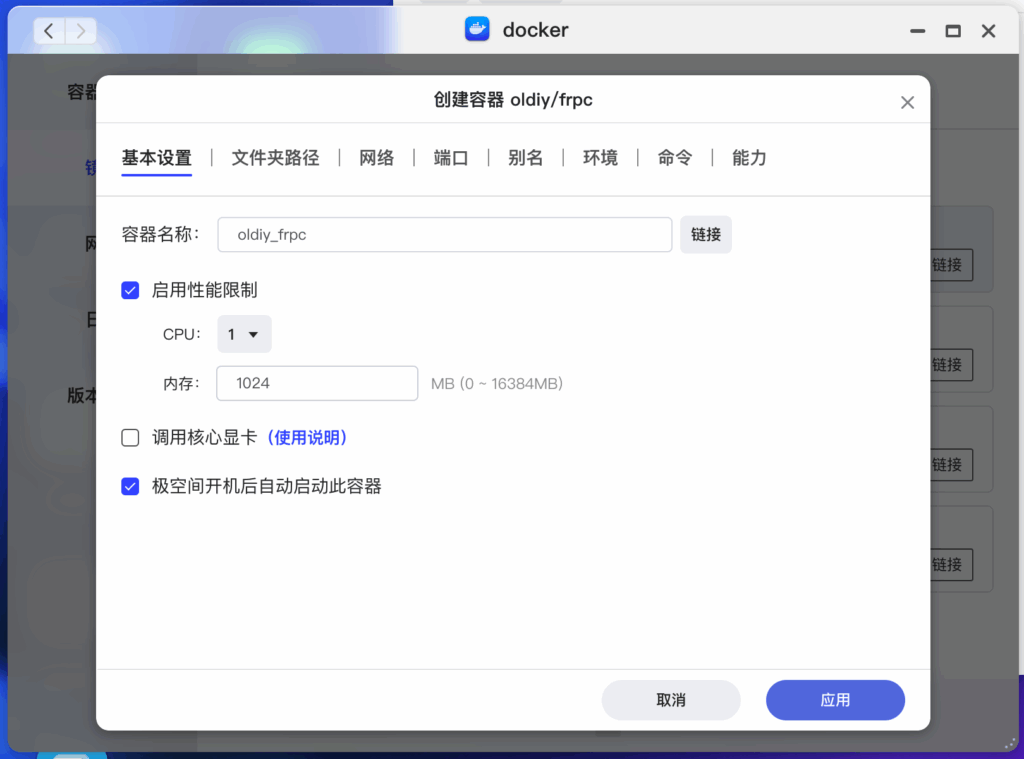Uncheck auto-start container on boot
1024x759 pixels.
(130, 485)
